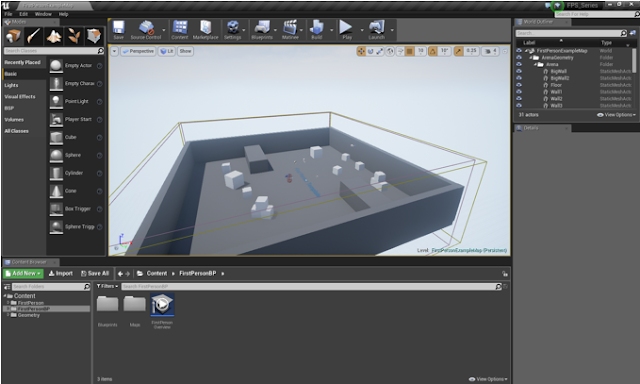Open viewport options dropdown arrow

[x=114, y=51]
